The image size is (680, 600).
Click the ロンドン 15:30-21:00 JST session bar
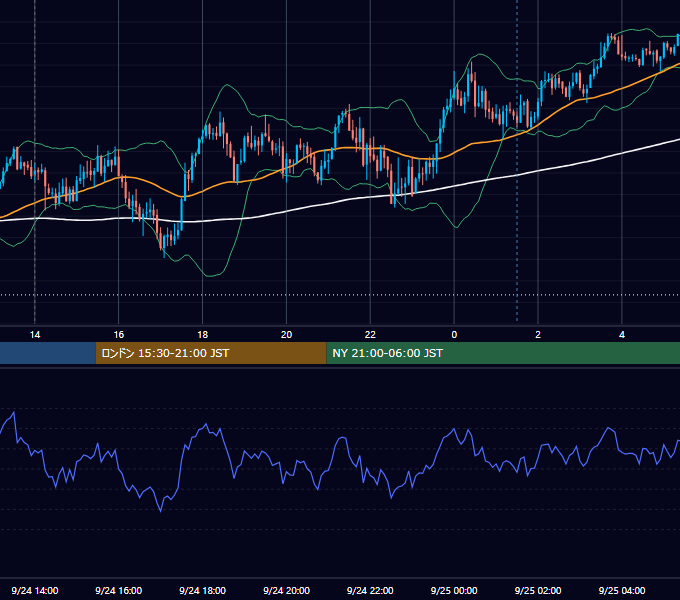tap(211, 353)
